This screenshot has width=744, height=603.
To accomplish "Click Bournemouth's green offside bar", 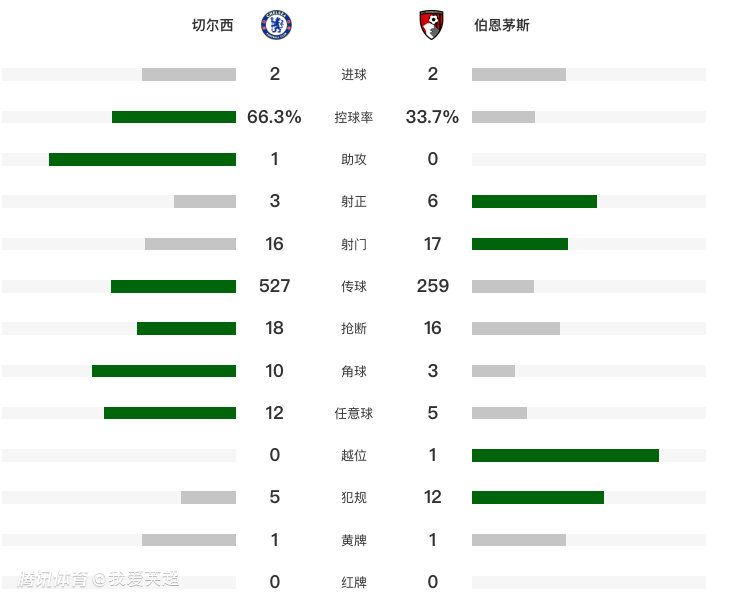I will click(565, 455).
